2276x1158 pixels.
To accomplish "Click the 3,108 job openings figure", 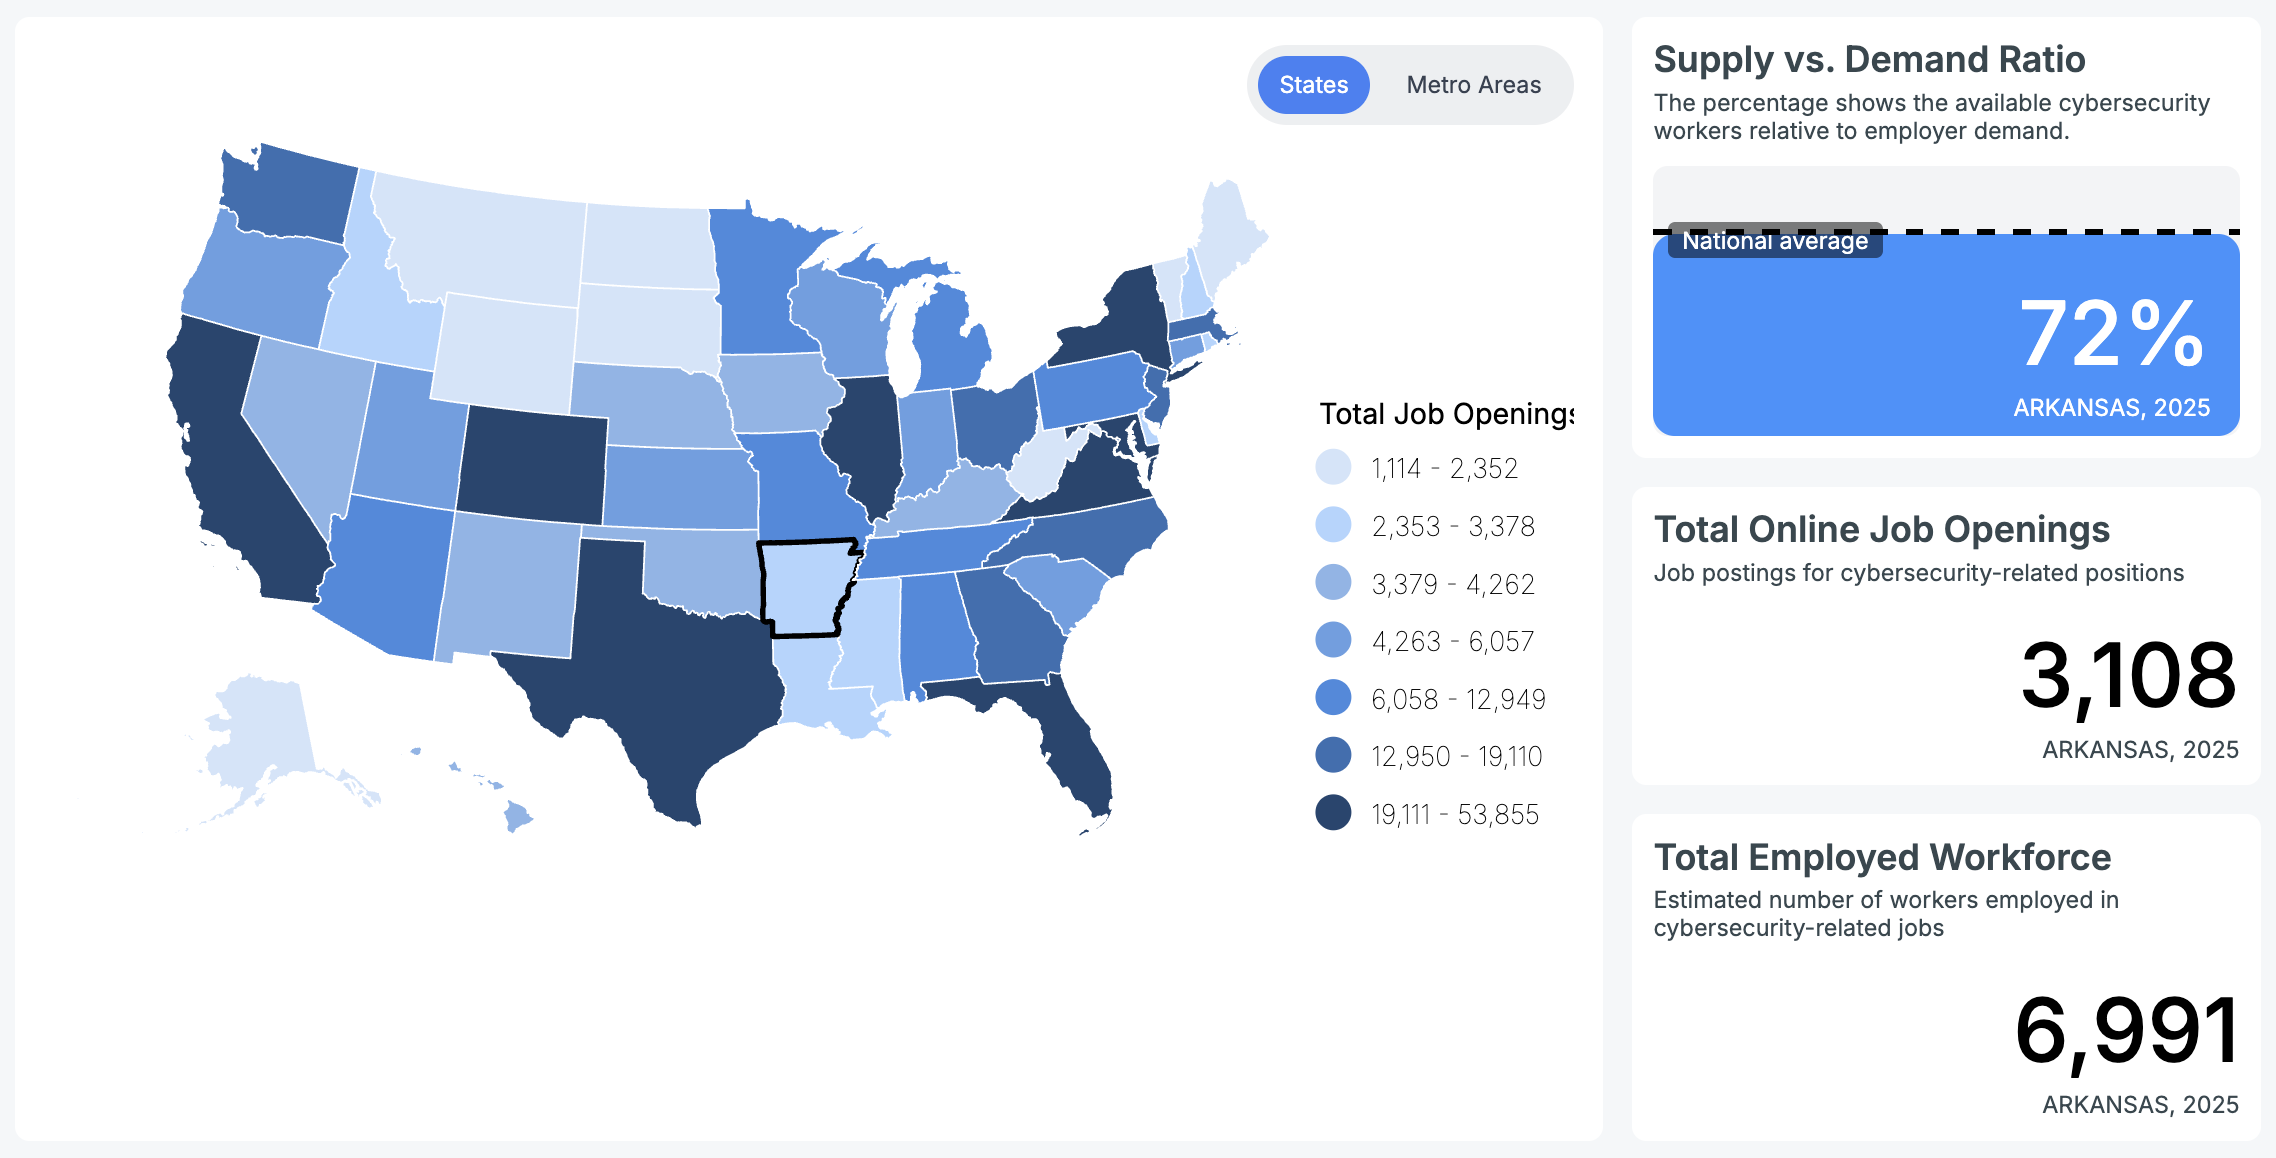I will pos(2128,677).
